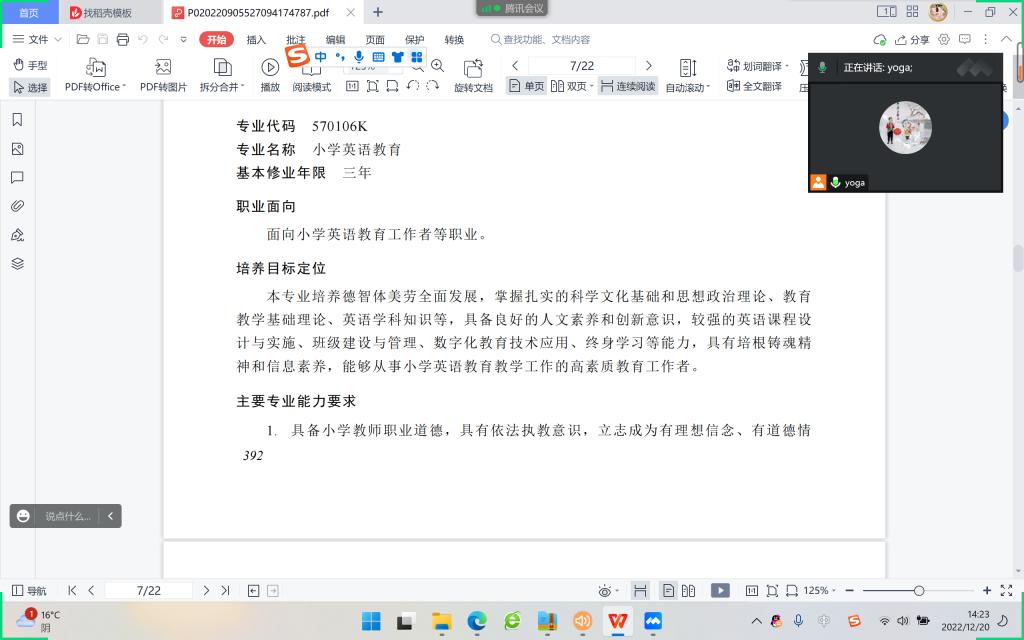Click the 全文翻译 full-text translation icon
The width and height of the screenshot is (1024, 640).
(x=754, y=86)
